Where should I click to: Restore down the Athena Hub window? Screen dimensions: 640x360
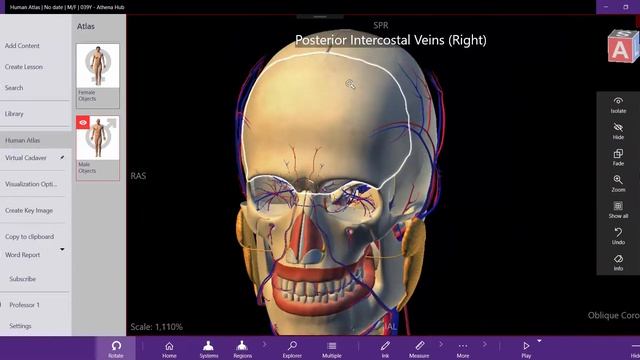(x=626, y=7)
